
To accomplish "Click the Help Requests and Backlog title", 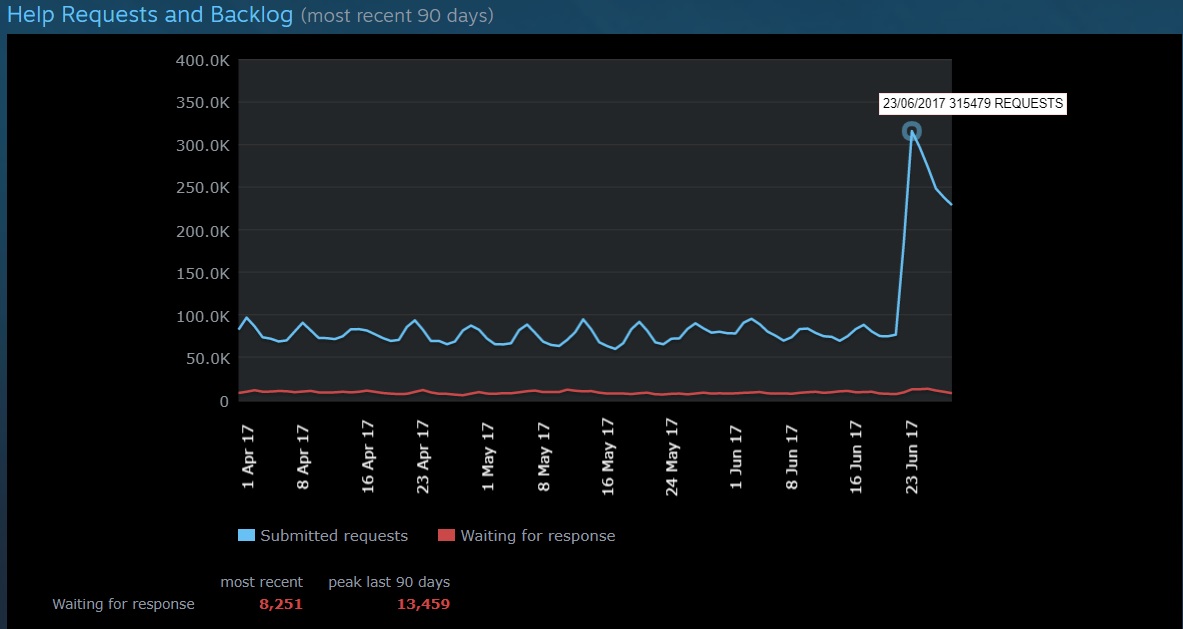I will coord(150,16).
